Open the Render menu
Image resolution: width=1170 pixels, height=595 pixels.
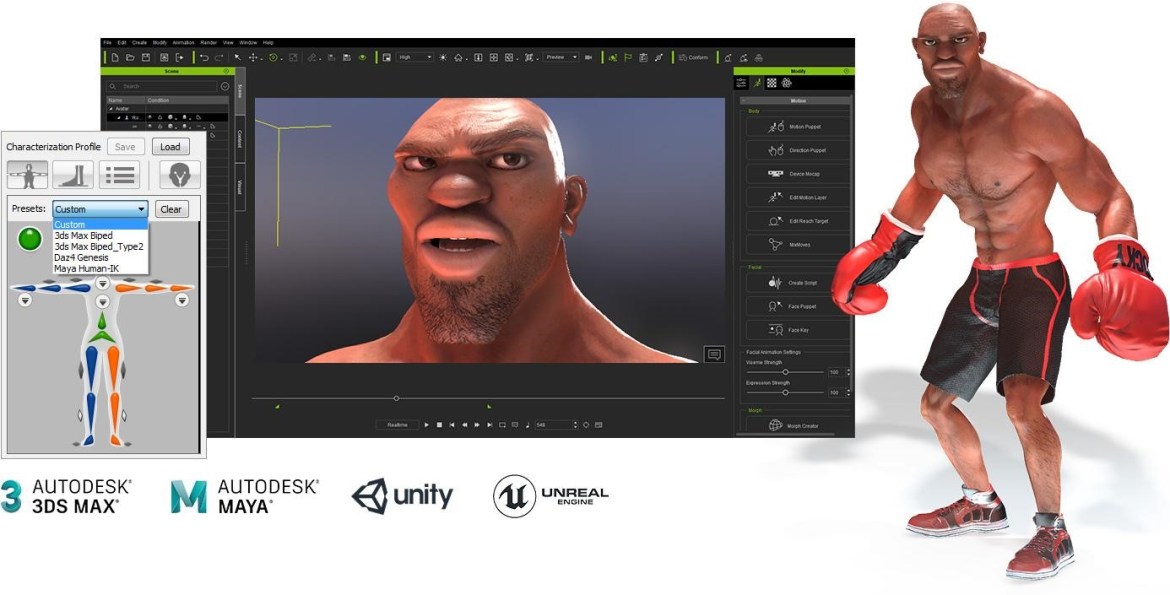[x=209, y=43]
